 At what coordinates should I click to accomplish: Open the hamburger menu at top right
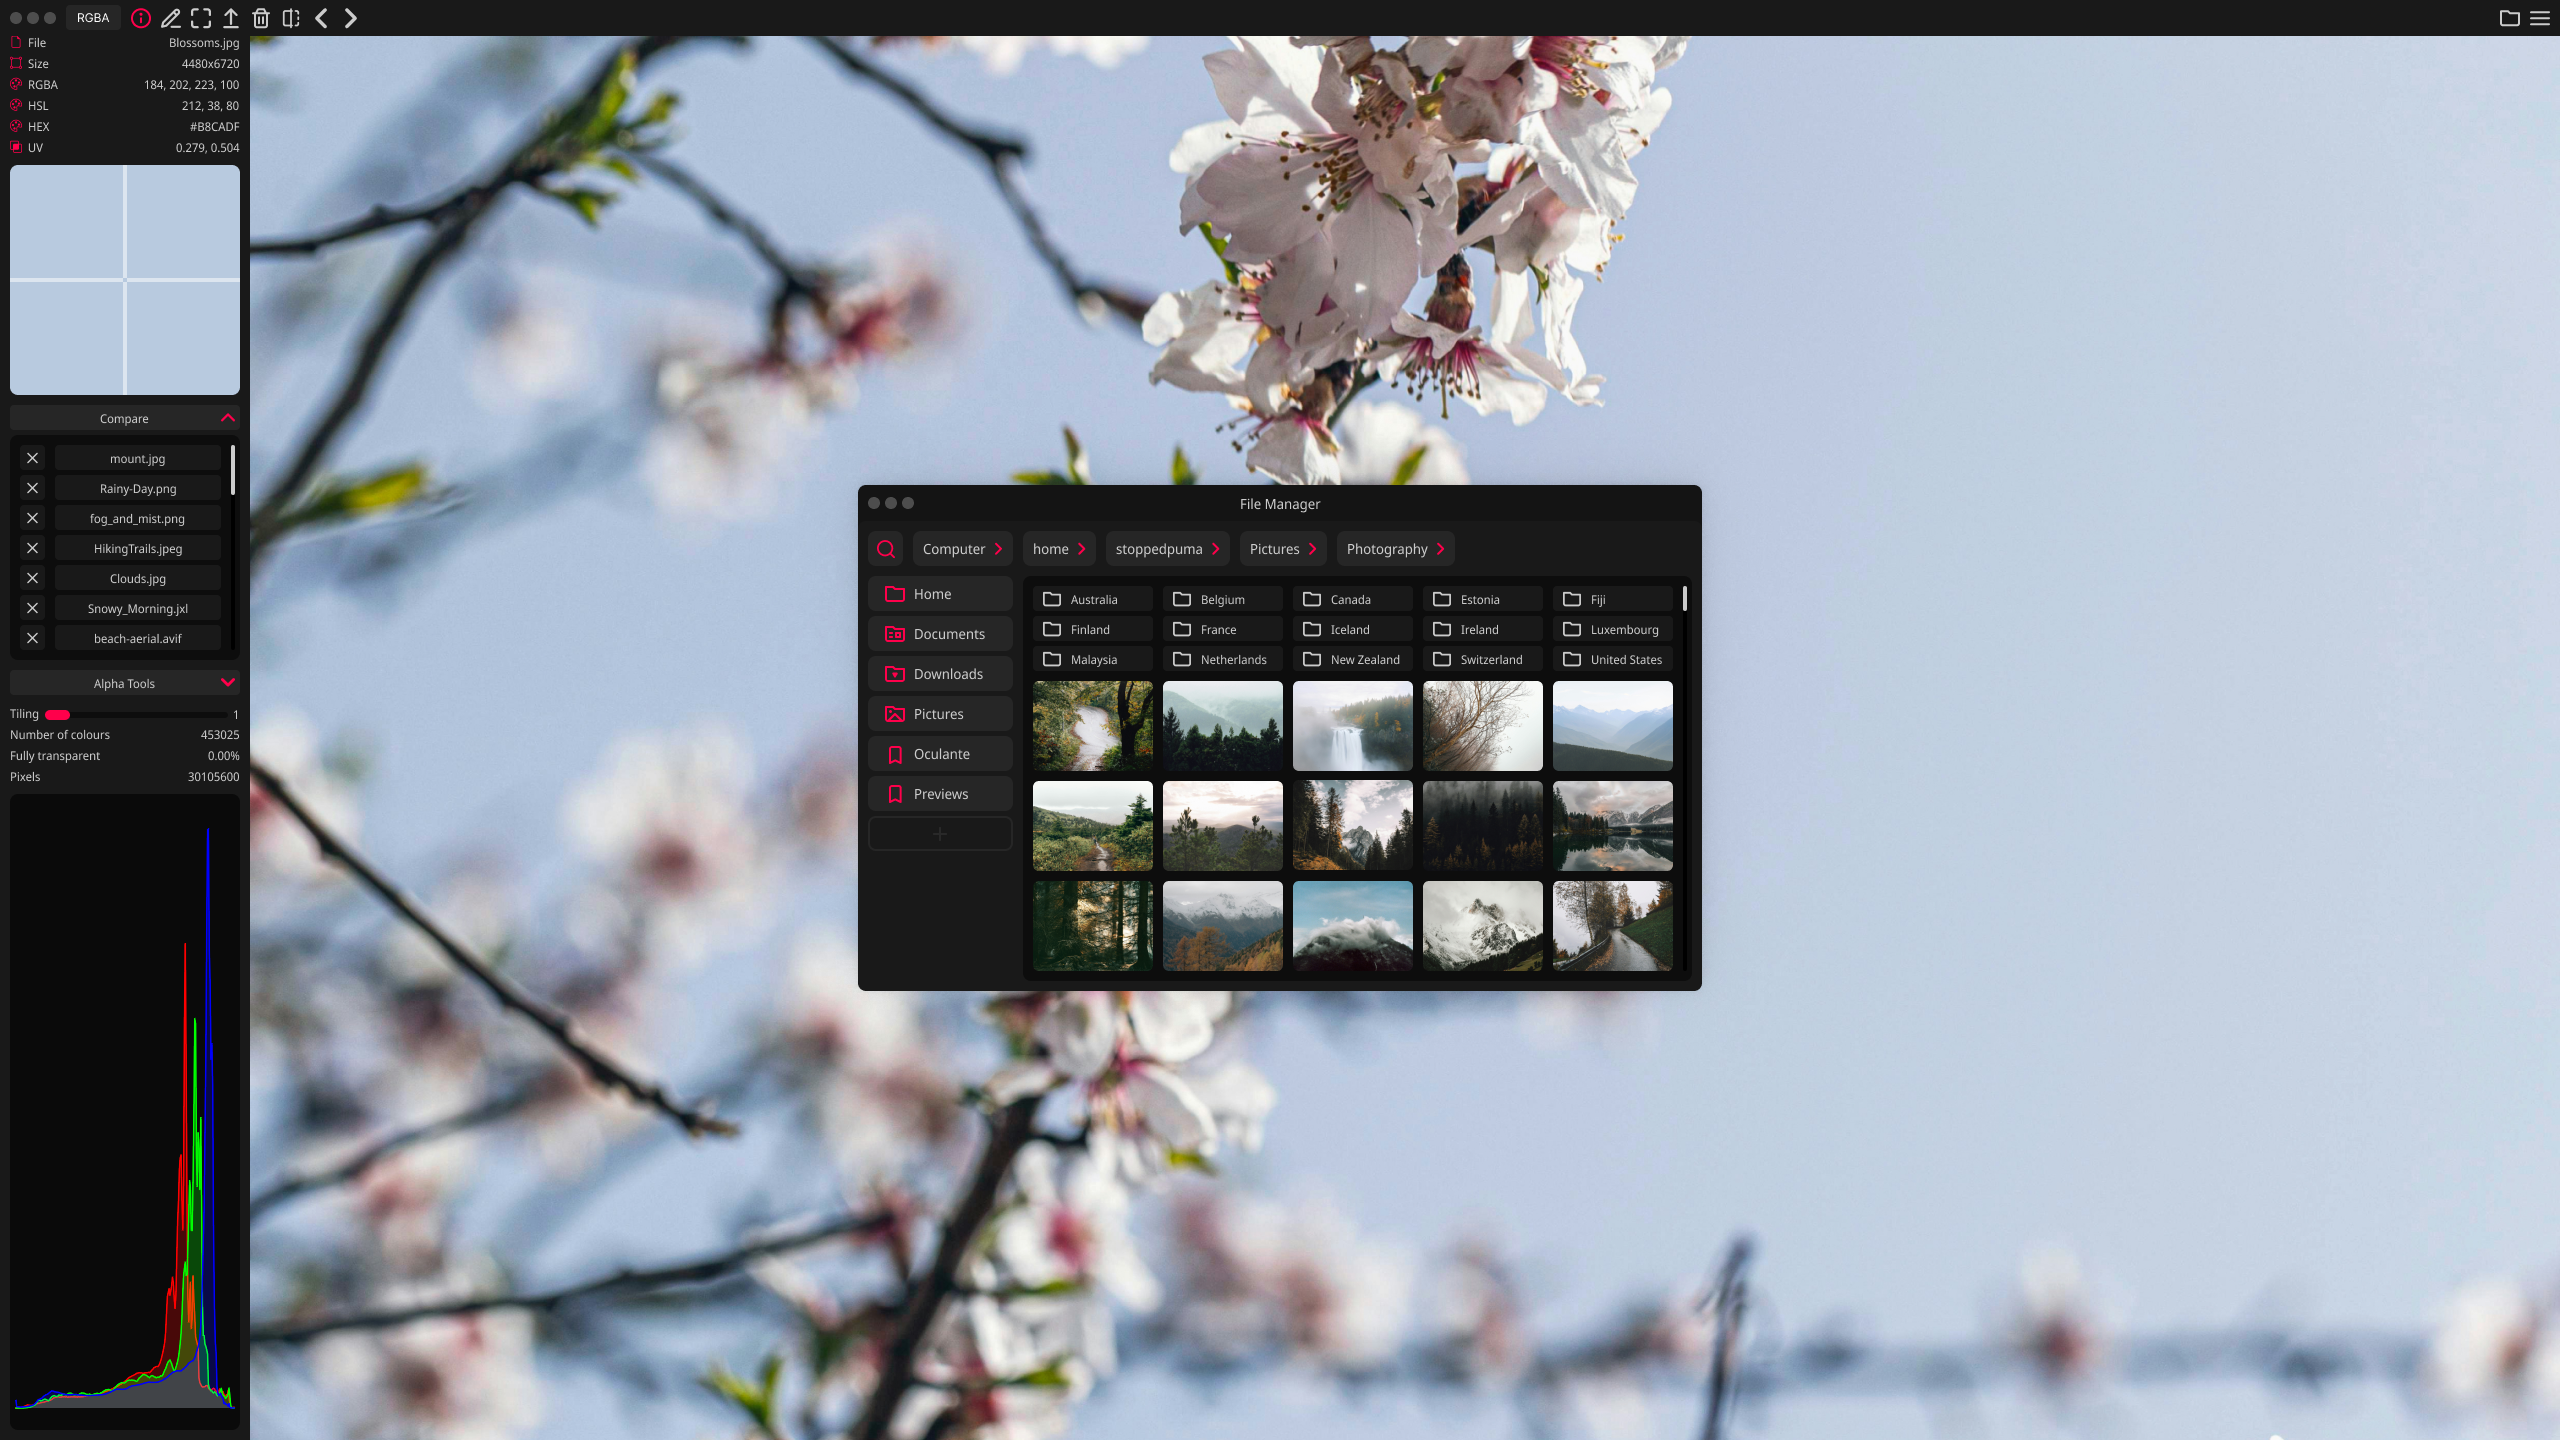click(x=2541, y=18)
